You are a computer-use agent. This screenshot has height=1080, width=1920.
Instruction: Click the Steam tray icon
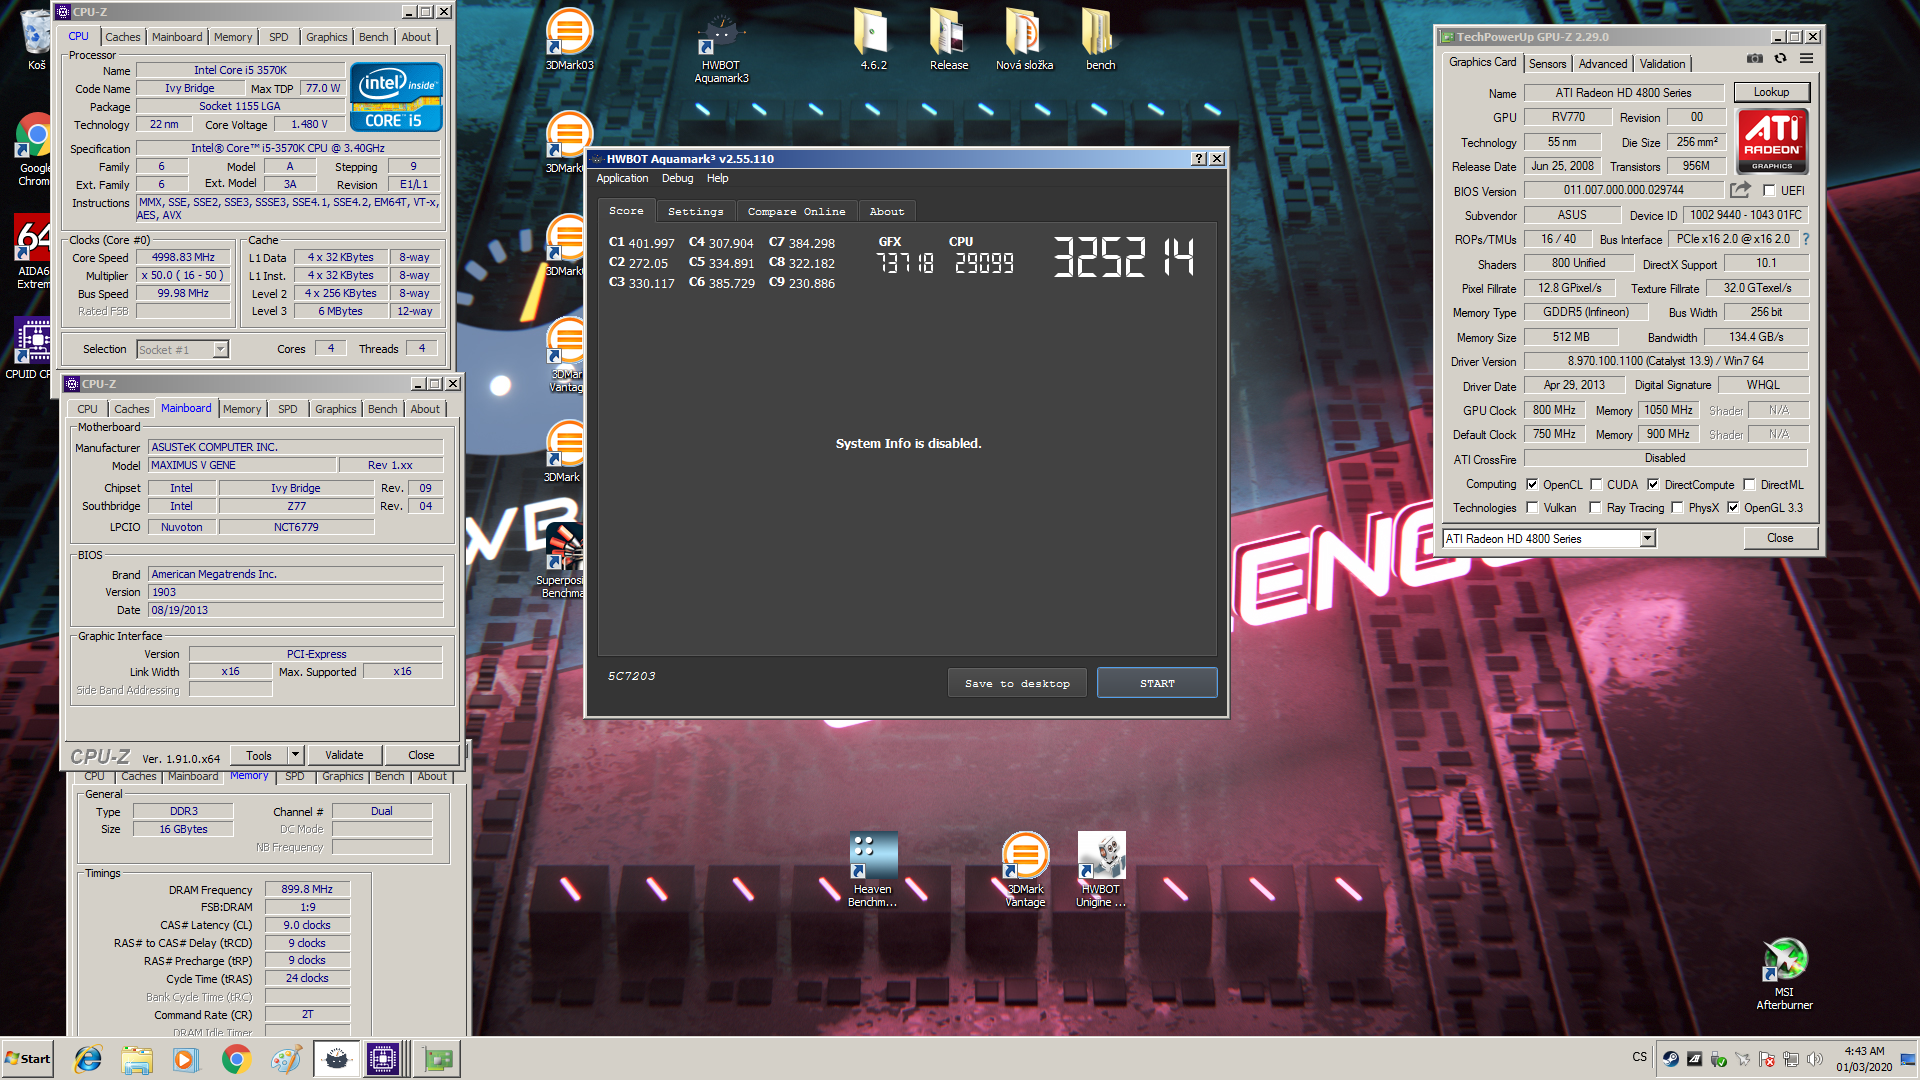[1670, 1058]
